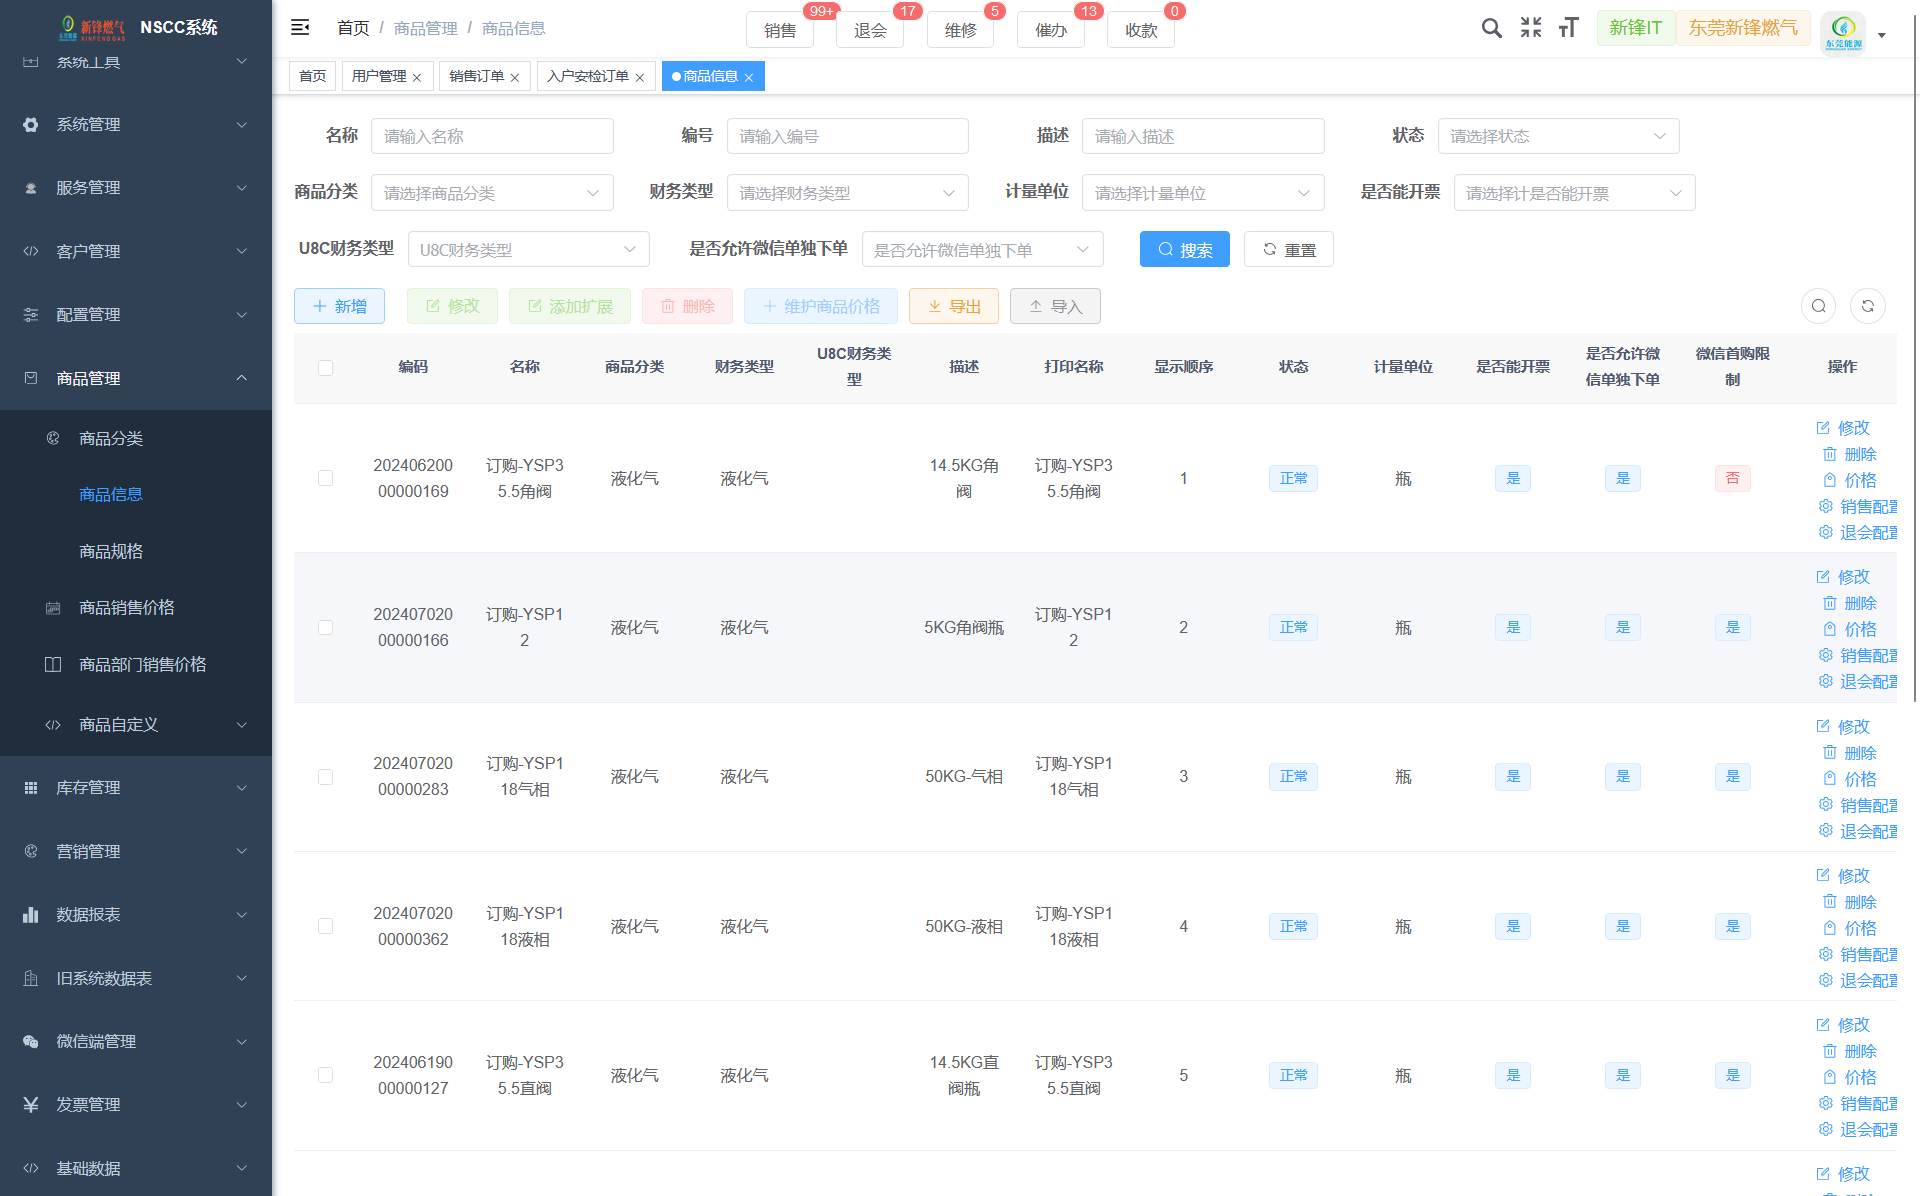Click the 导入 button
1920x1196 pixels.
1055,306
